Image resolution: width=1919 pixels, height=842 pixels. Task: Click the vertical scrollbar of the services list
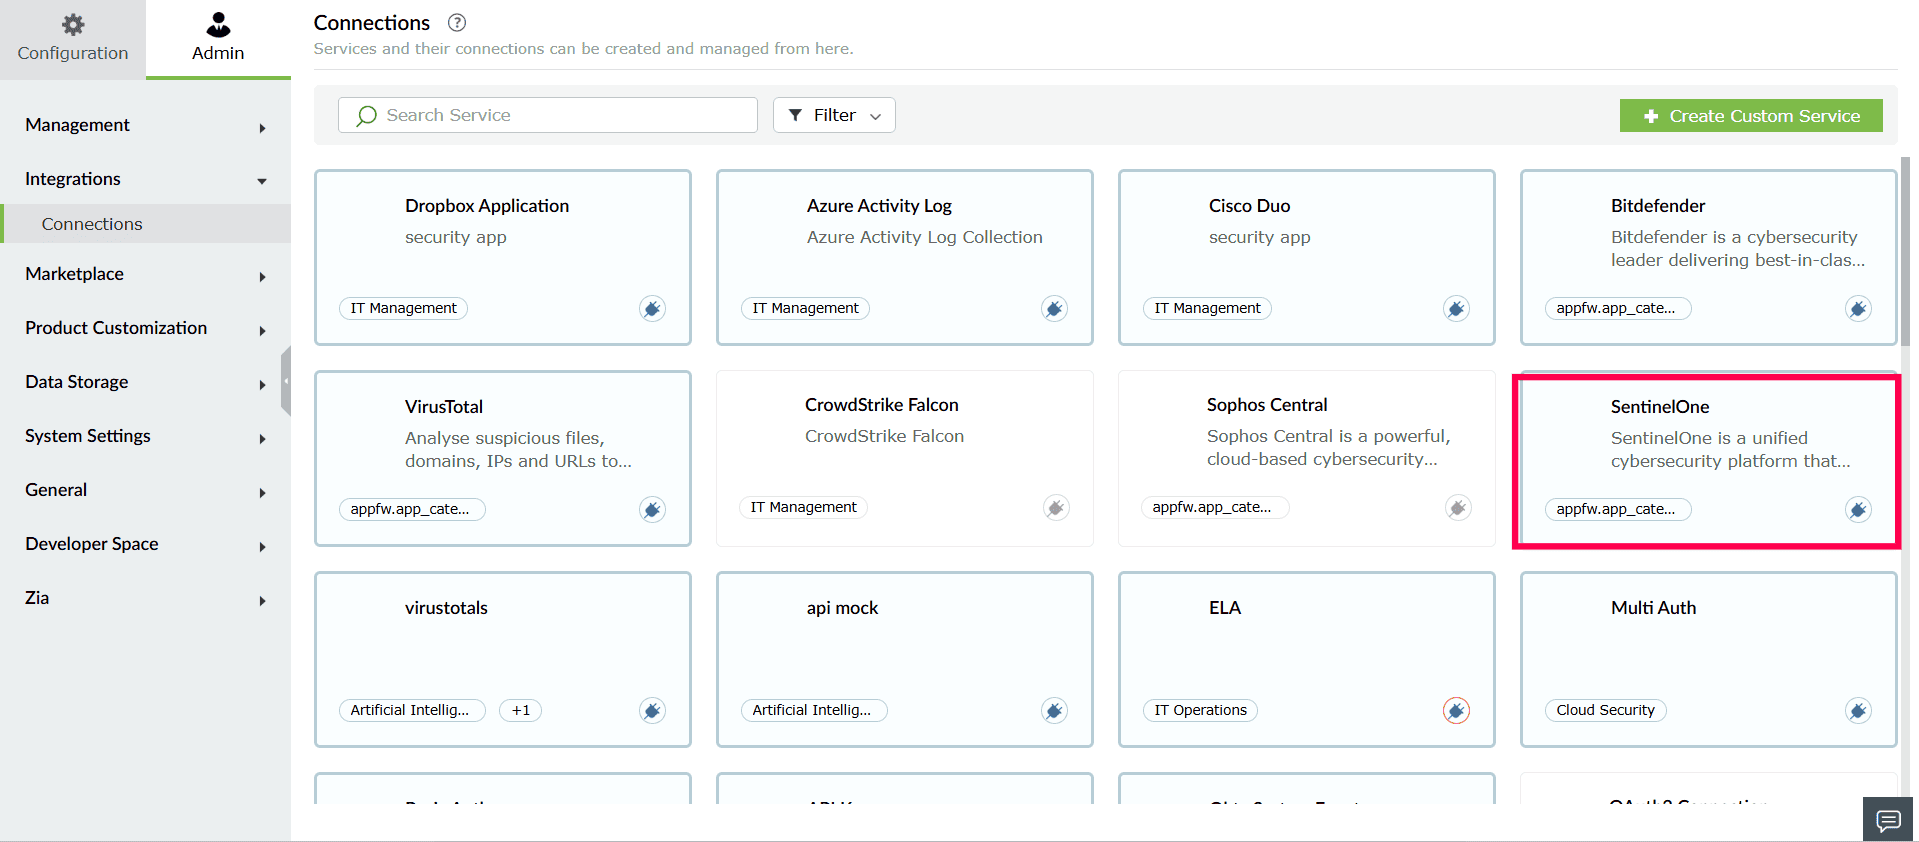point(1905,250)
